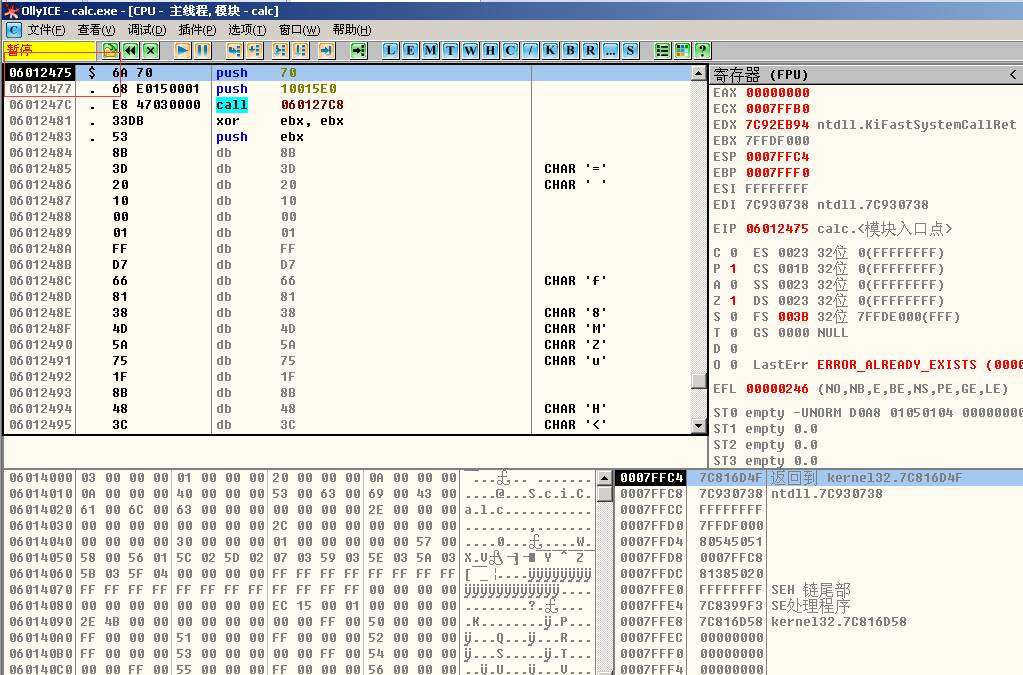Select stack entry at 0007FFC4
Image resolution: width=1023 pixels, height=675 pixels.
coord(819,478)
